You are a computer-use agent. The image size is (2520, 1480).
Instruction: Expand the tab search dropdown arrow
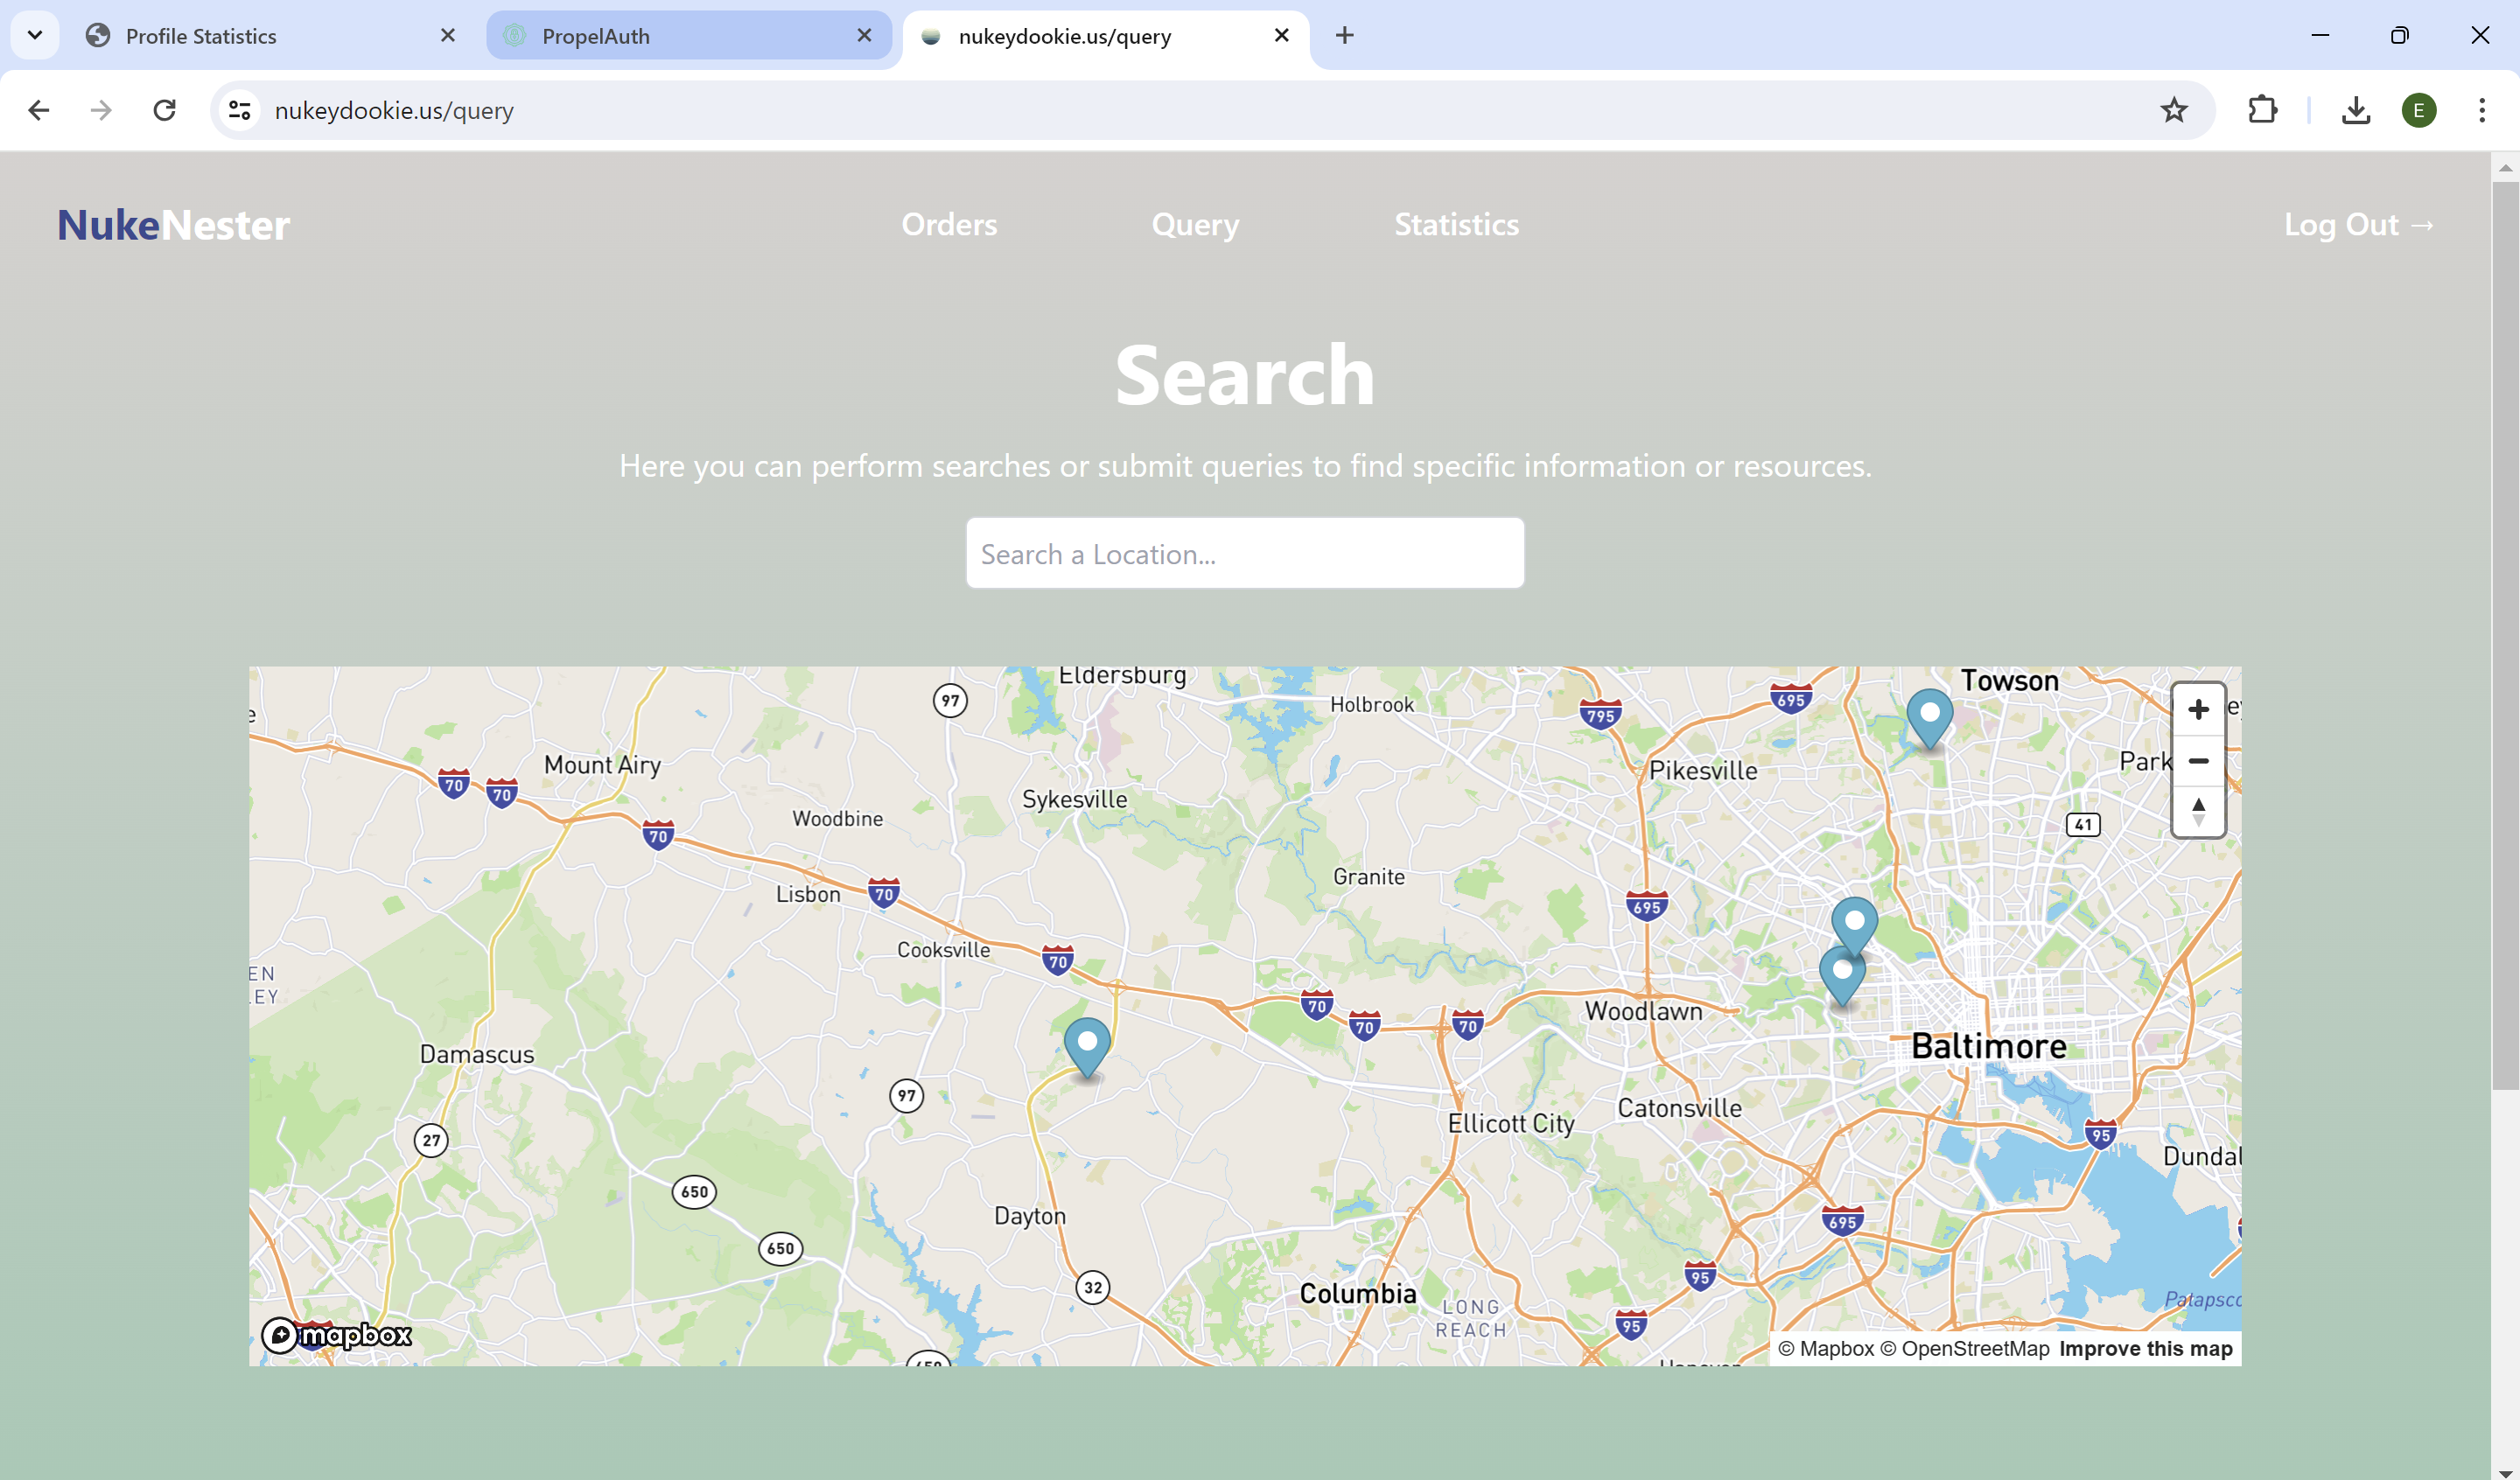coord(35,36)
